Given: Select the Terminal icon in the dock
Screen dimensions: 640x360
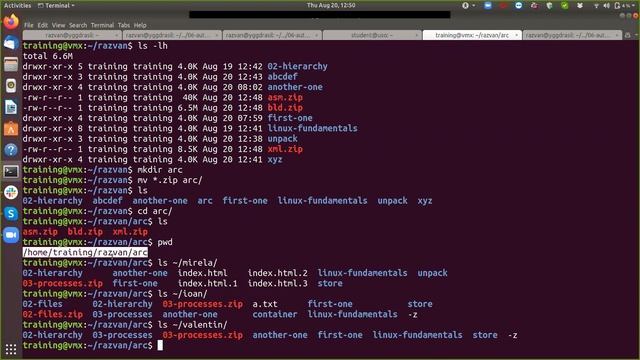Looking at the screenshot, I should 11,171.
